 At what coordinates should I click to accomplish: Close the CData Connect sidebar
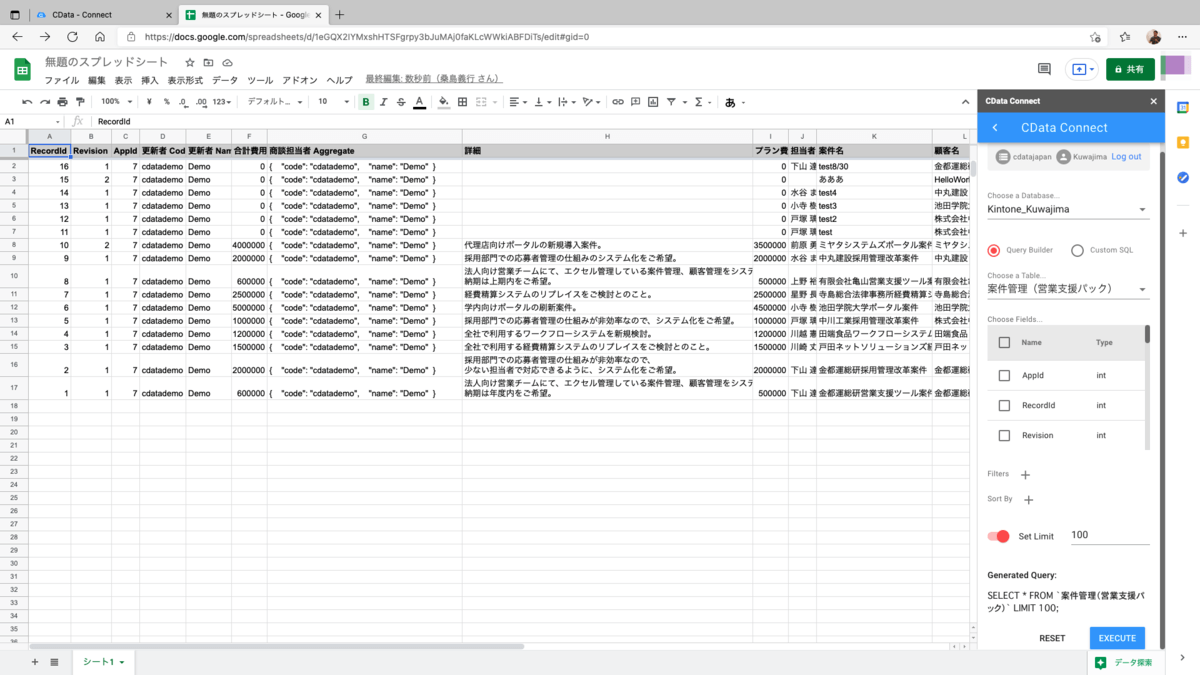[1153, 101]
